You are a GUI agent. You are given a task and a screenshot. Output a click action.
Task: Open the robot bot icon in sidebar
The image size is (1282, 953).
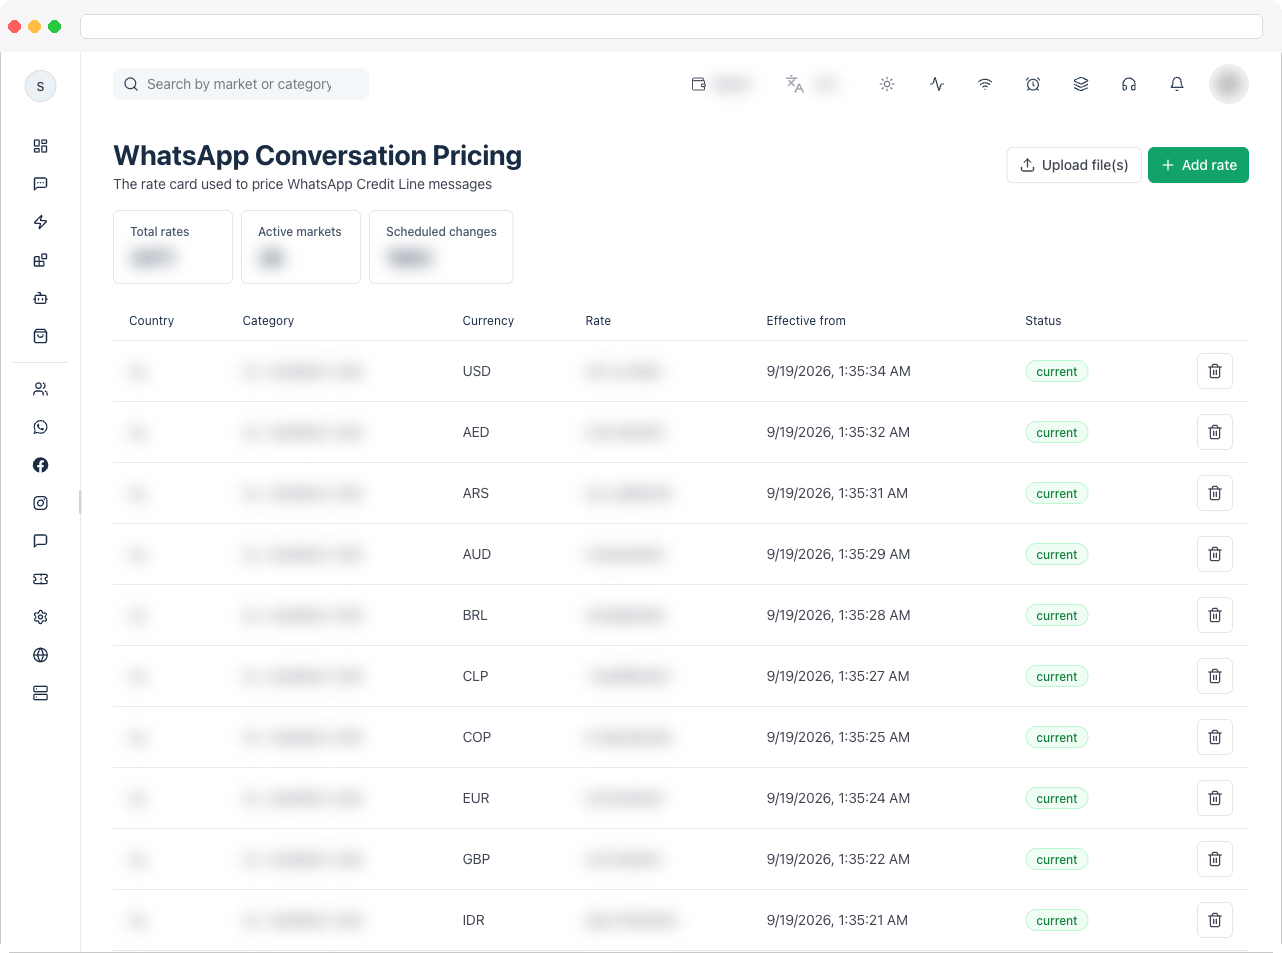(40, 298)
